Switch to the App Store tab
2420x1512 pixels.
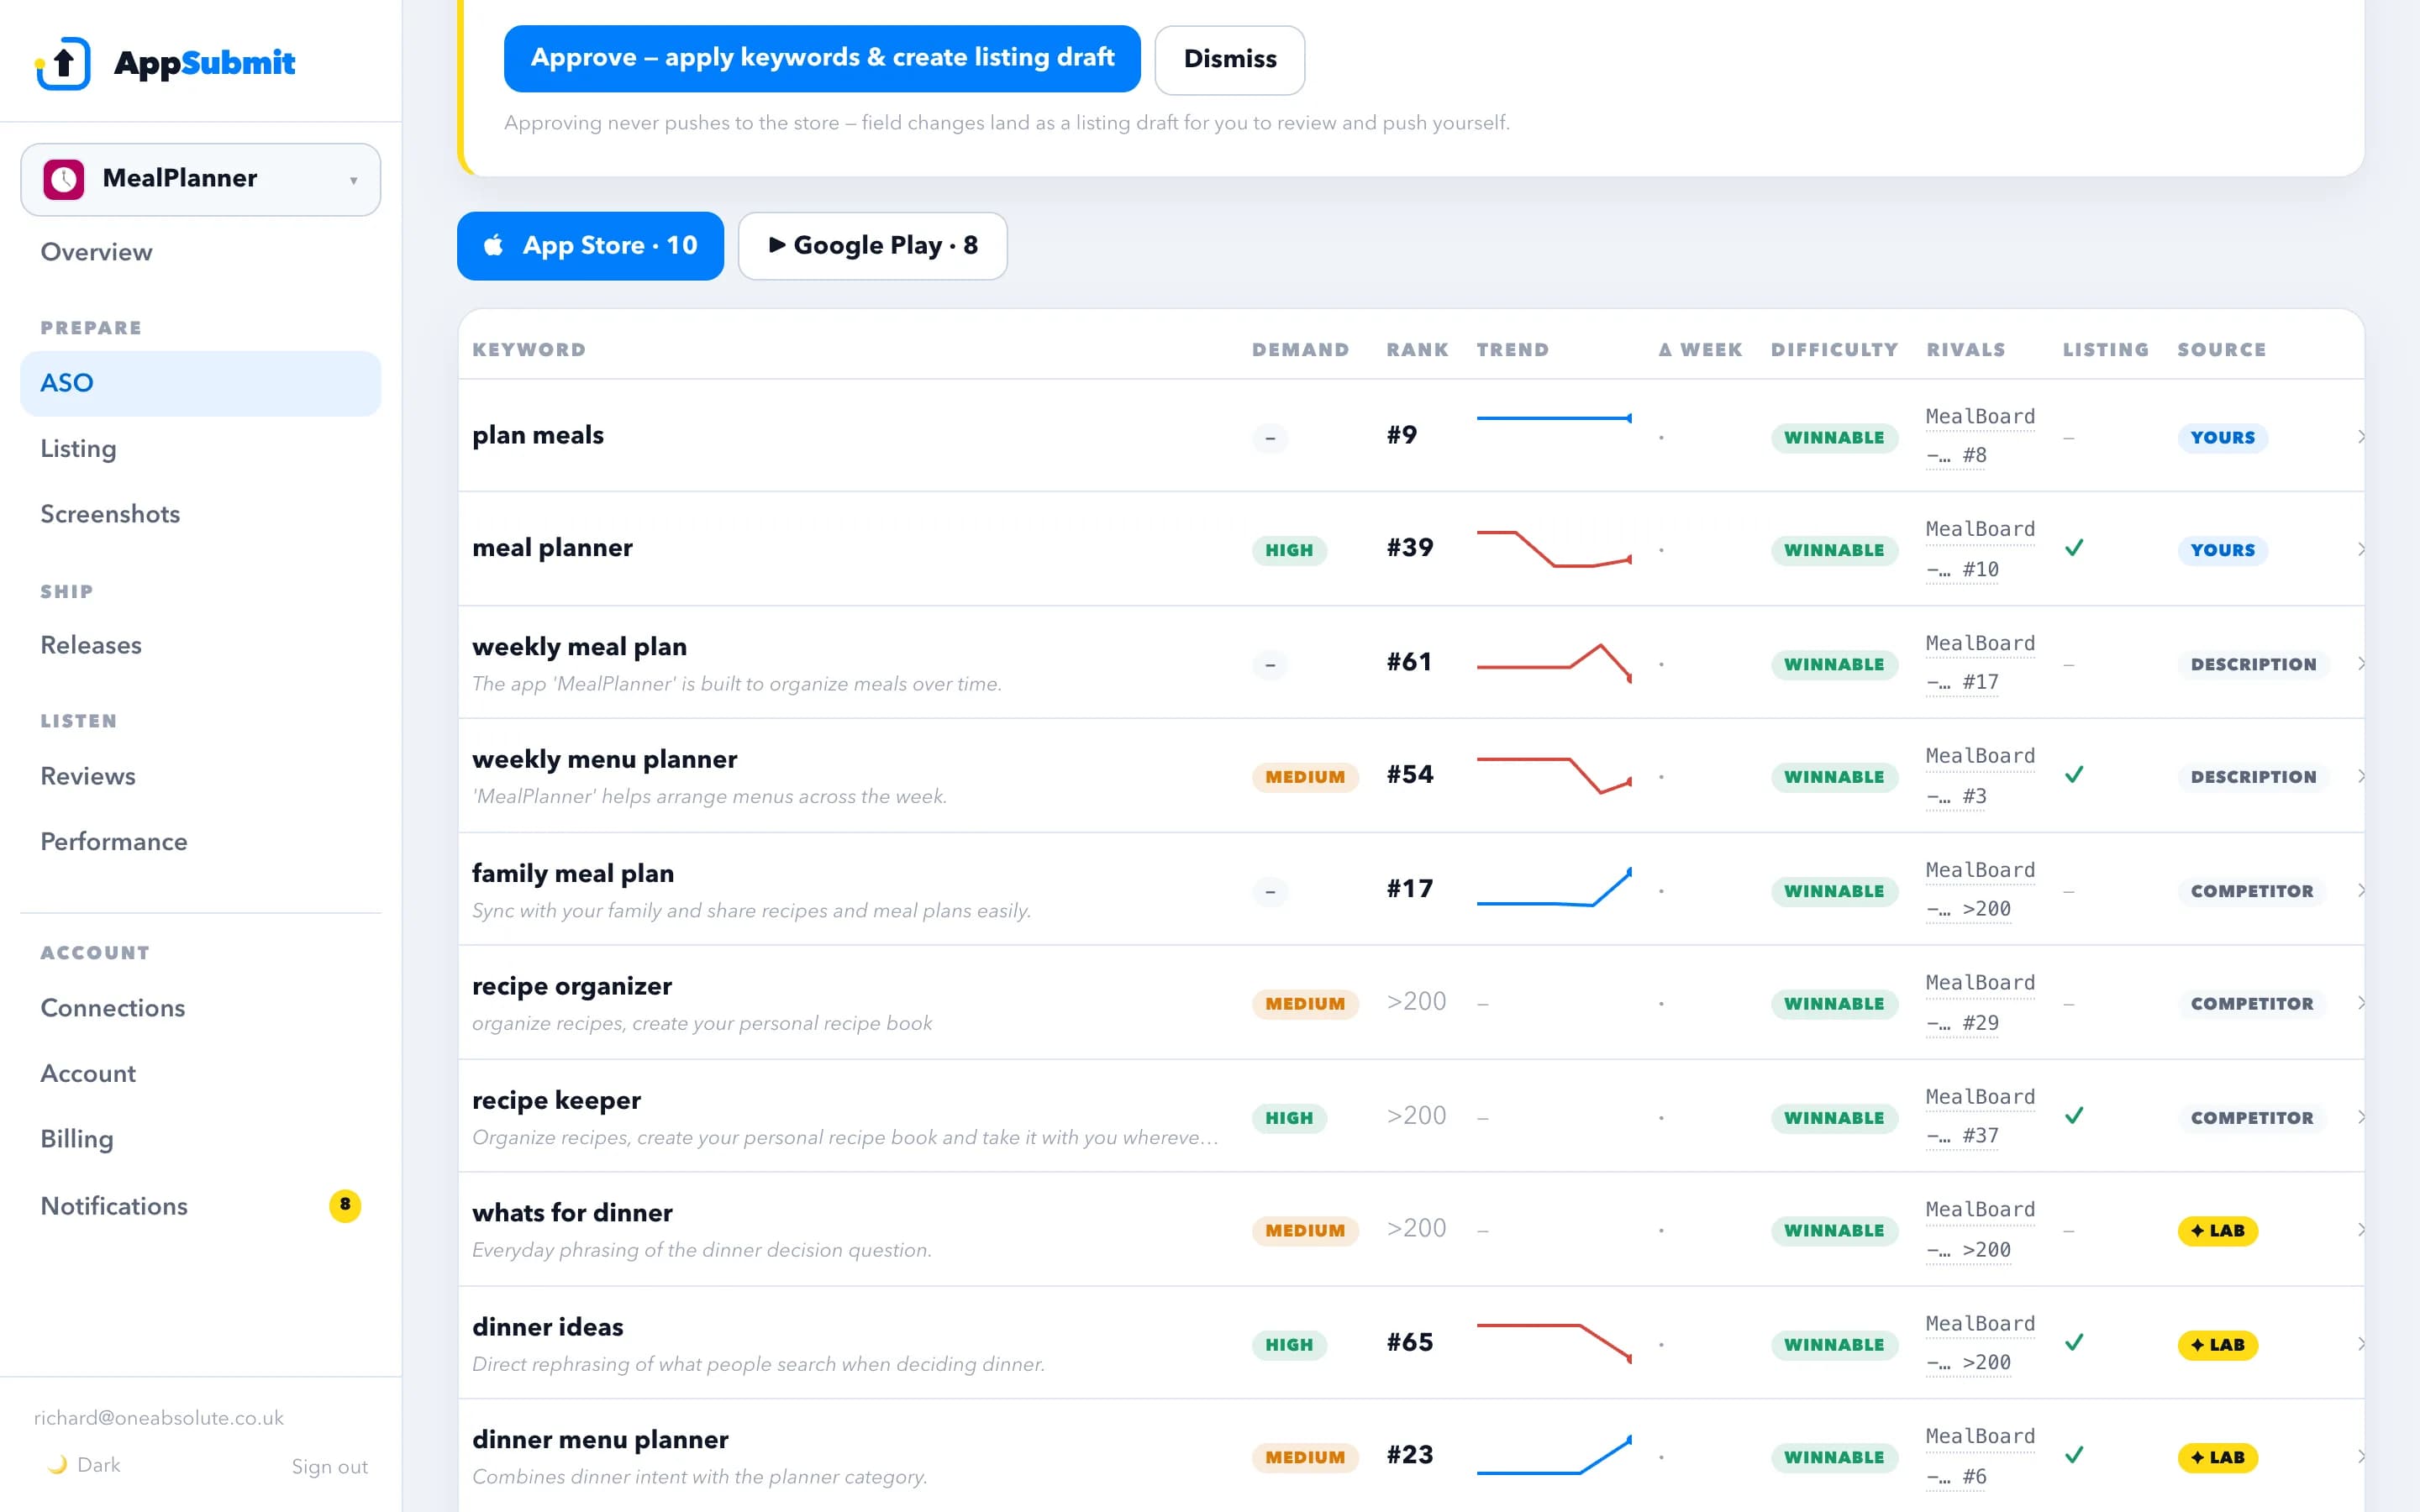pyautogui.click(x=590, y=245)
